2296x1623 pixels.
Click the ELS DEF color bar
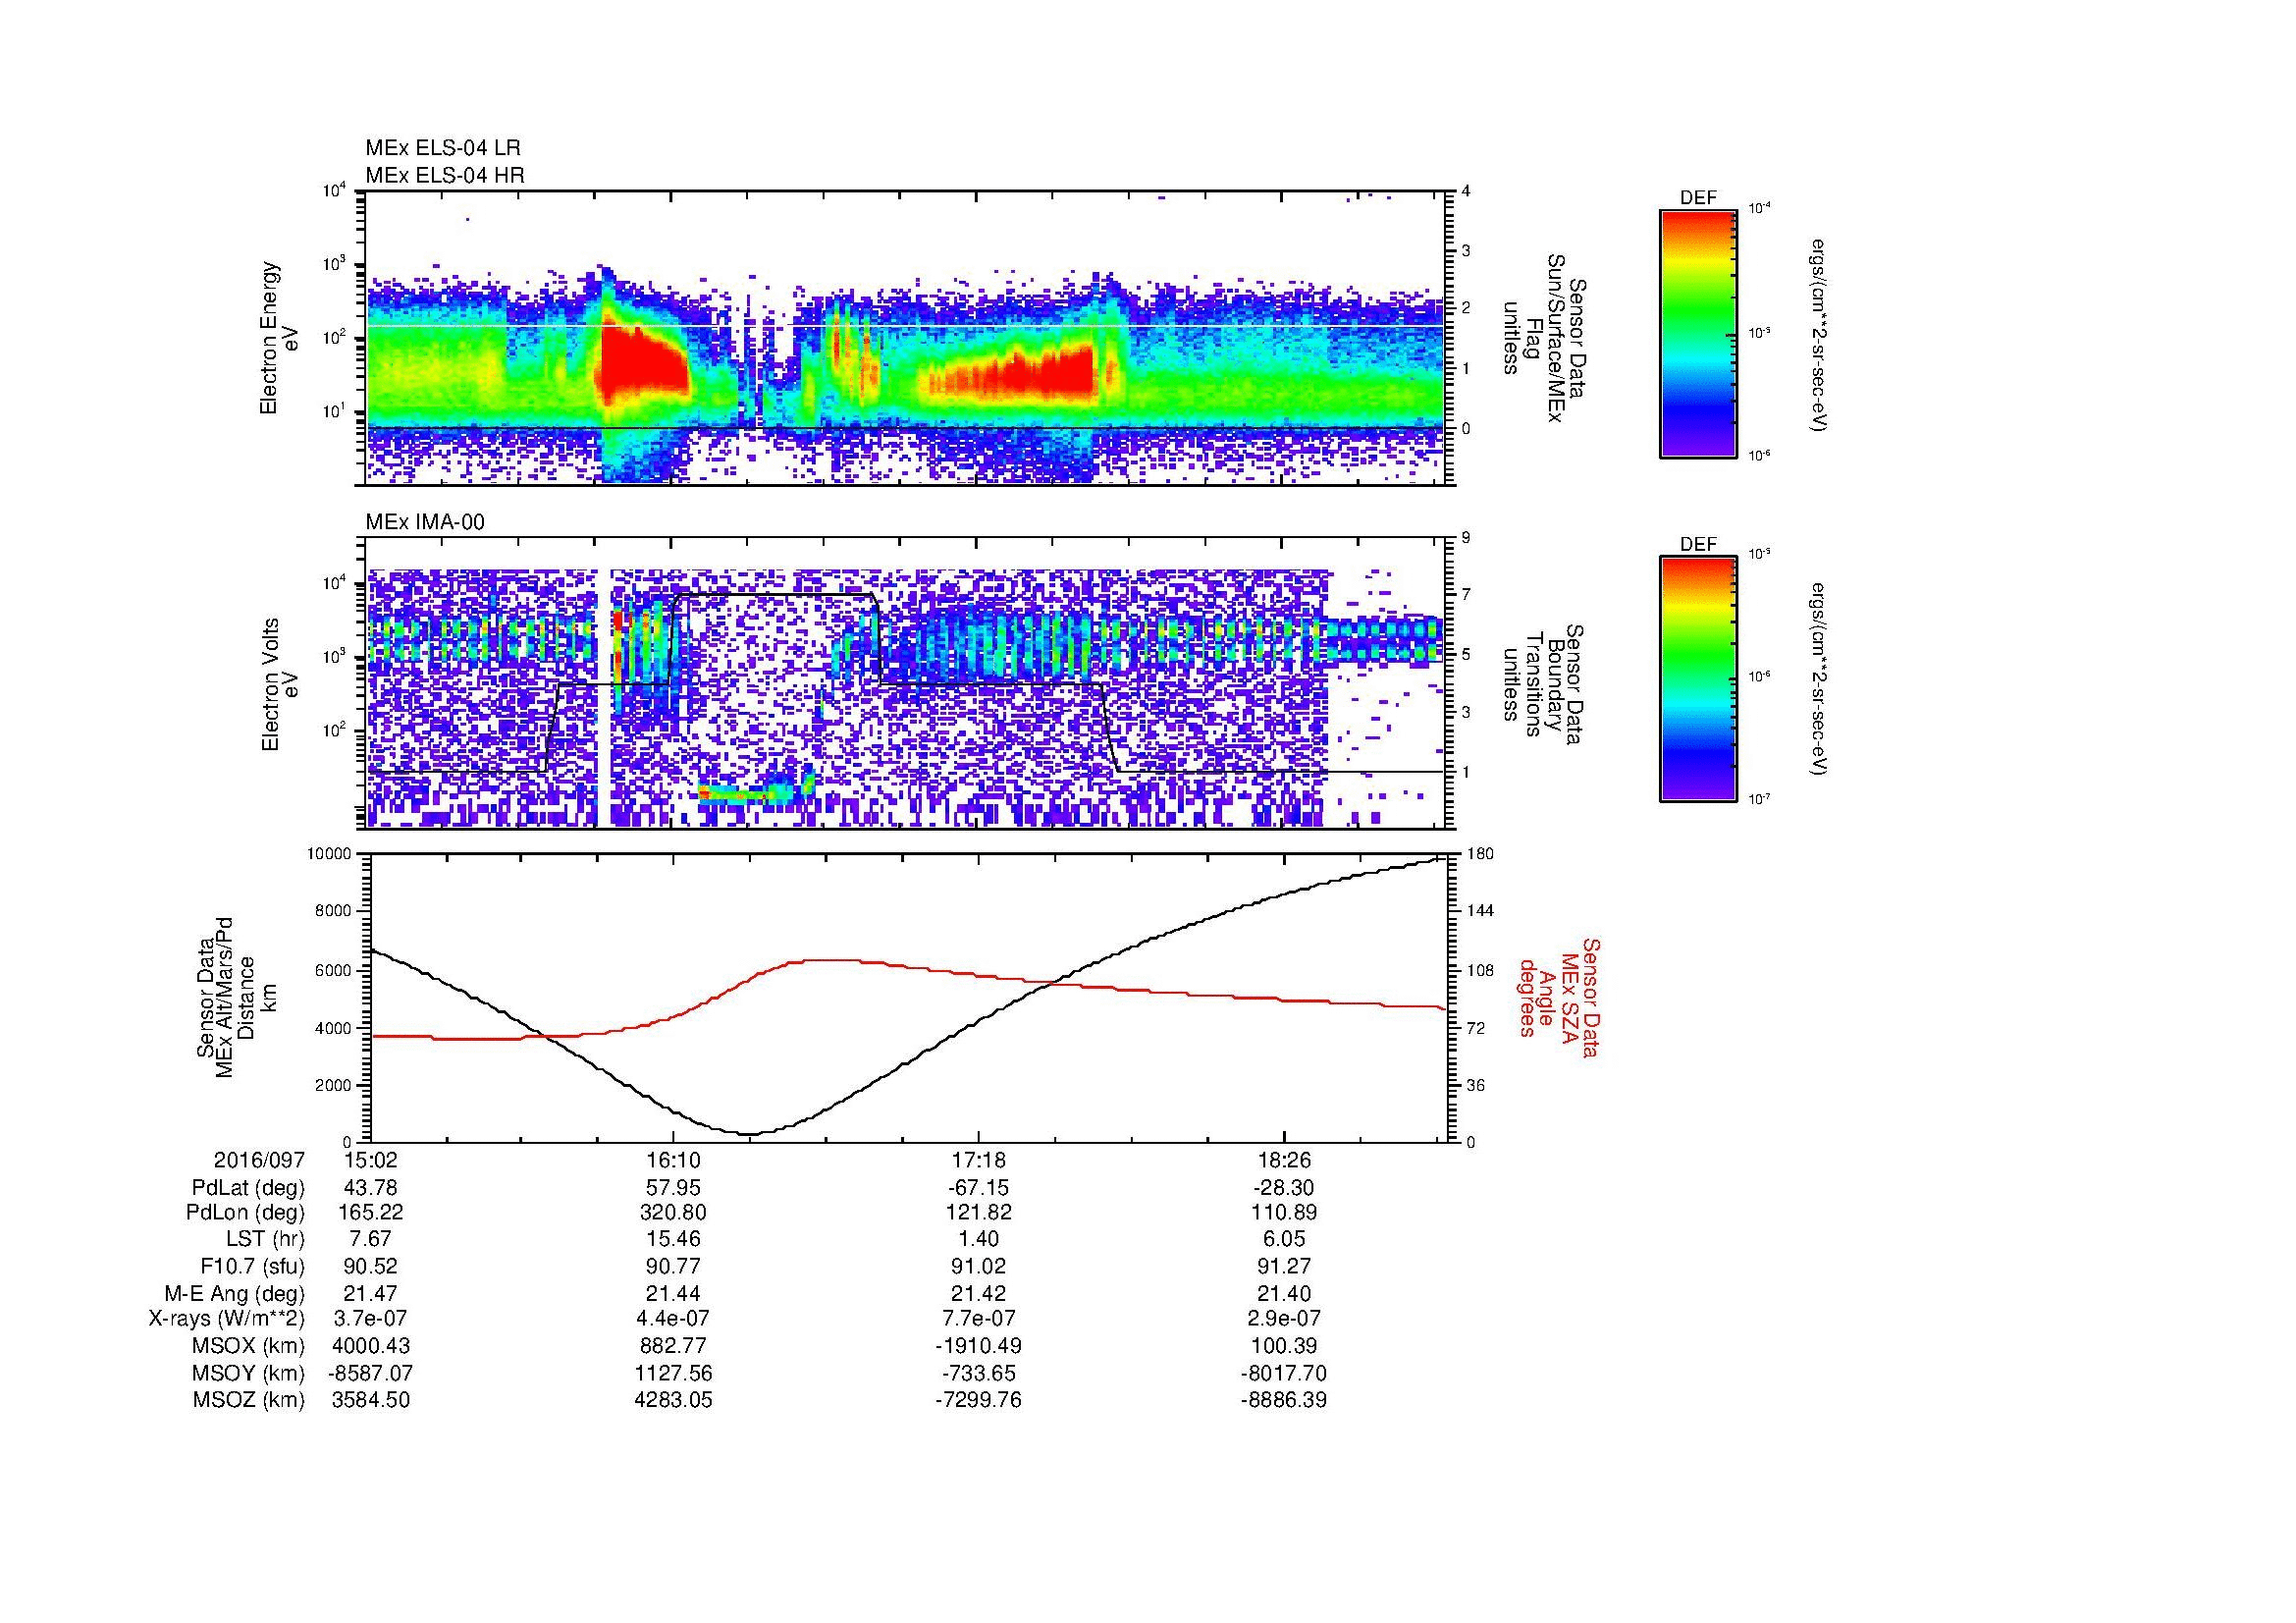coord(1697,333)
